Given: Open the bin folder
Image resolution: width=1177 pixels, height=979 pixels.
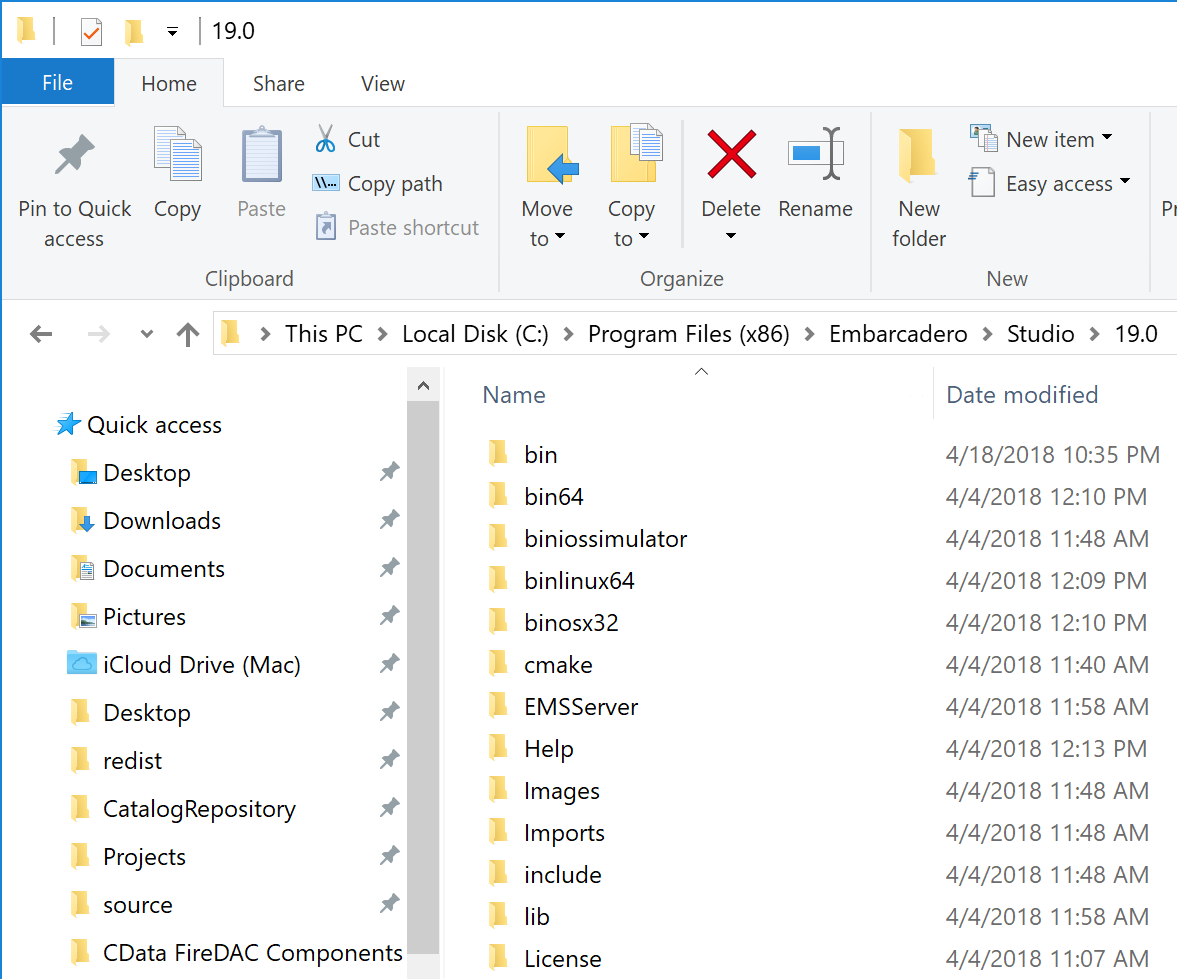Looking at the screenshot, I should 540,453.
